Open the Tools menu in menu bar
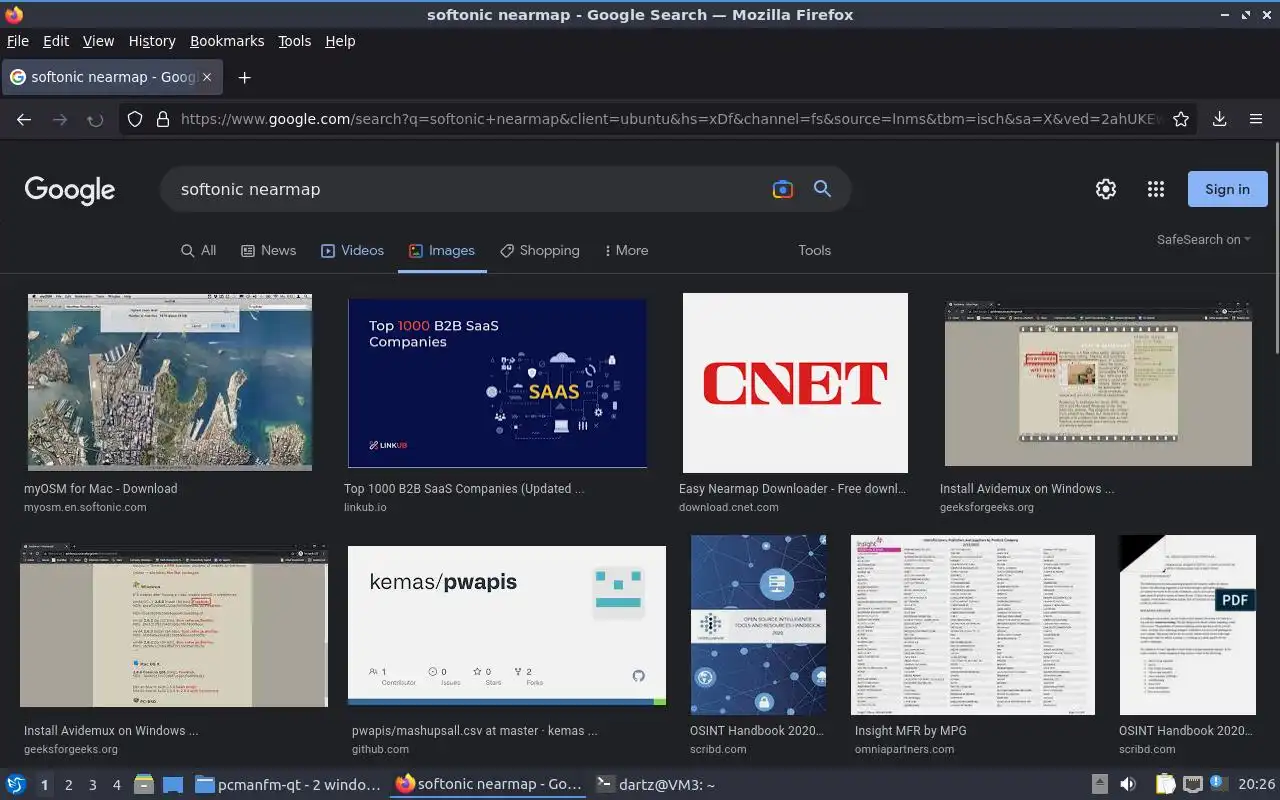 [294, 41]
